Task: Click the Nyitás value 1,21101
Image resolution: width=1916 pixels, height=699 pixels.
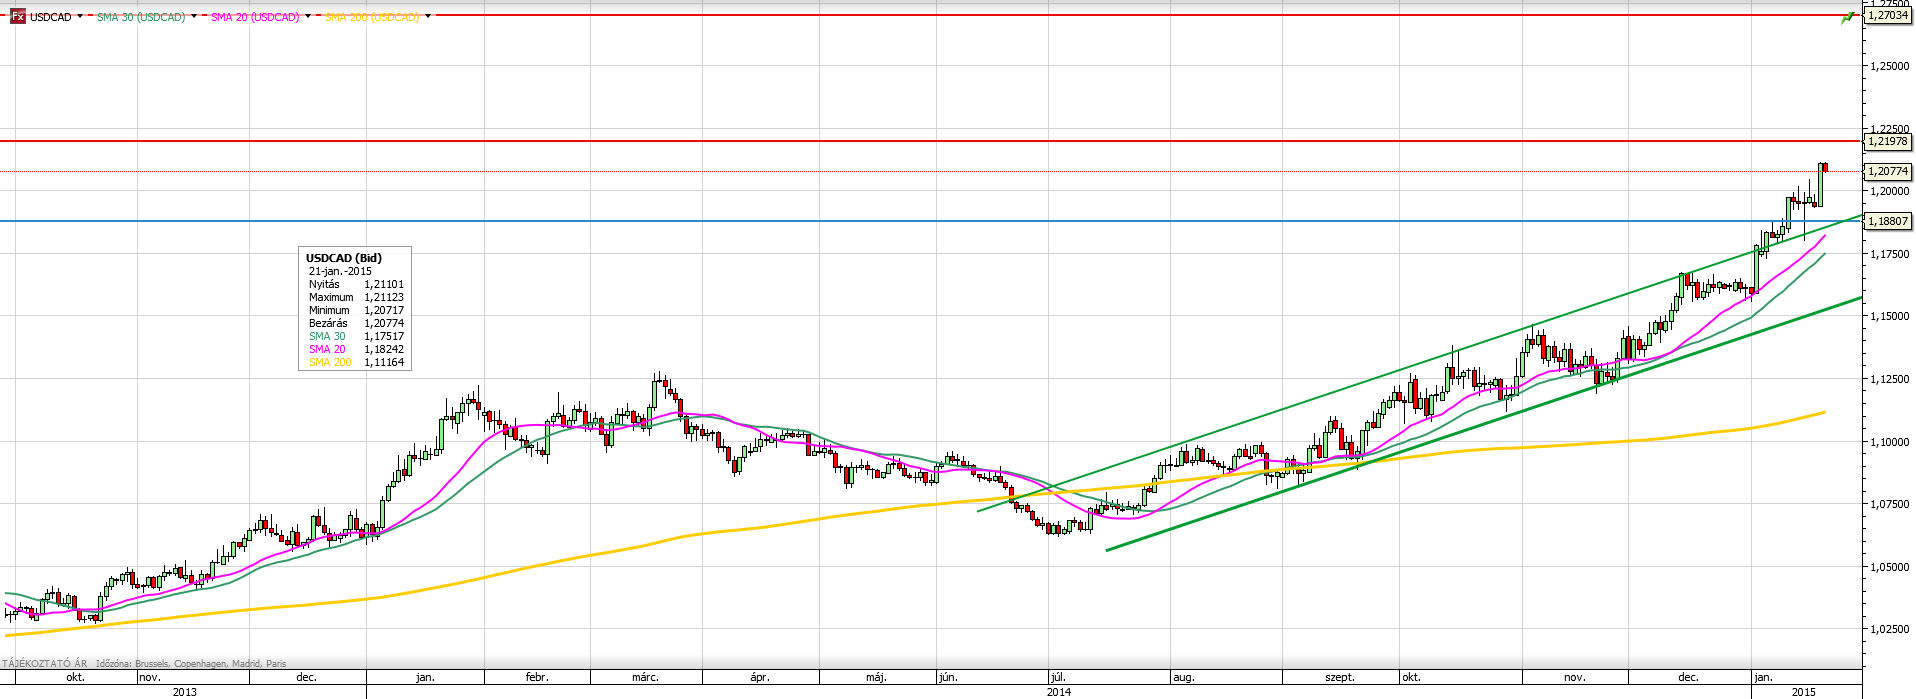Action: tap(384, 284)
